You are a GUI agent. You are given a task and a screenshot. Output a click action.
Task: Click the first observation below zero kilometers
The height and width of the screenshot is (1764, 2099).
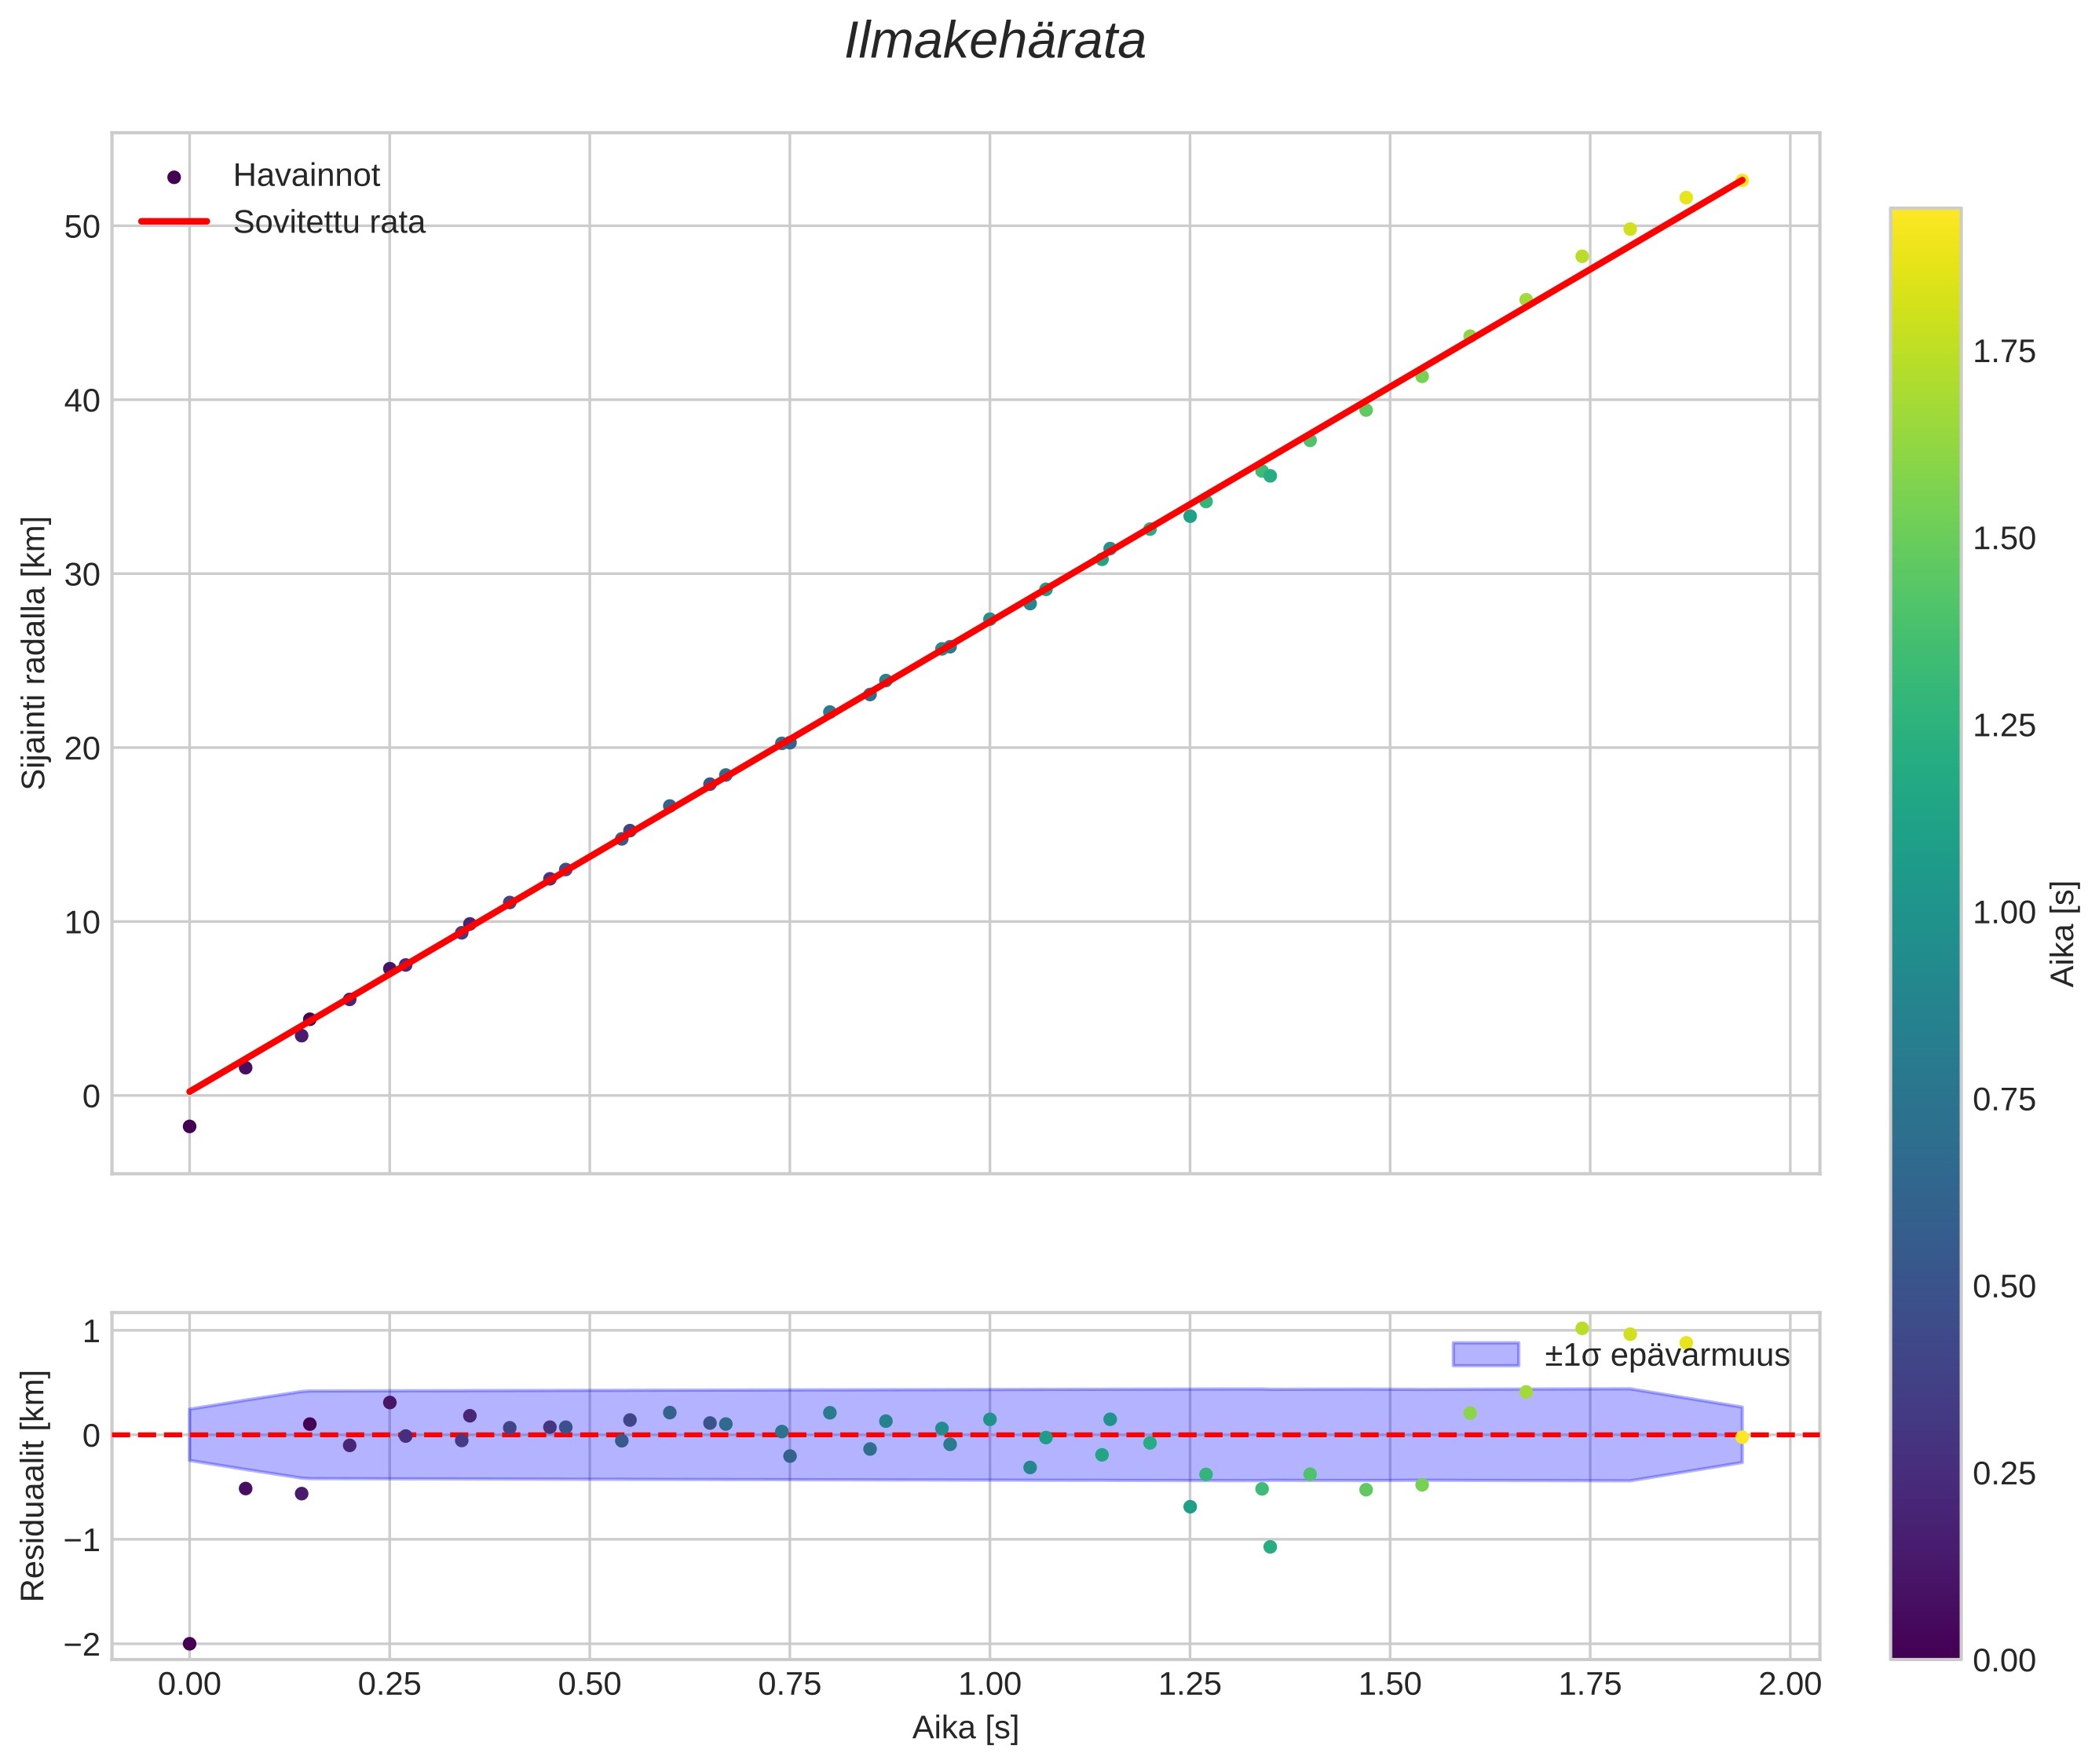[x=190, y=1126]
